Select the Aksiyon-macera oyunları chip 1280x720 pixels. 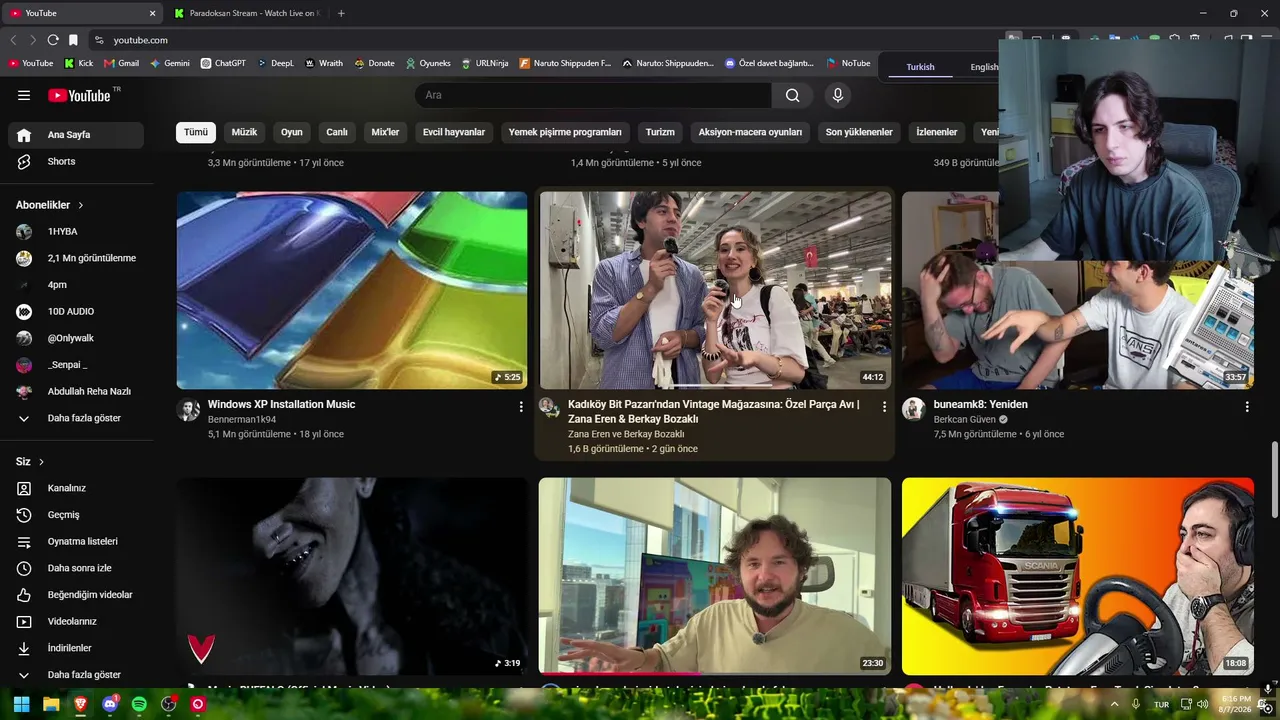(750, 132)
